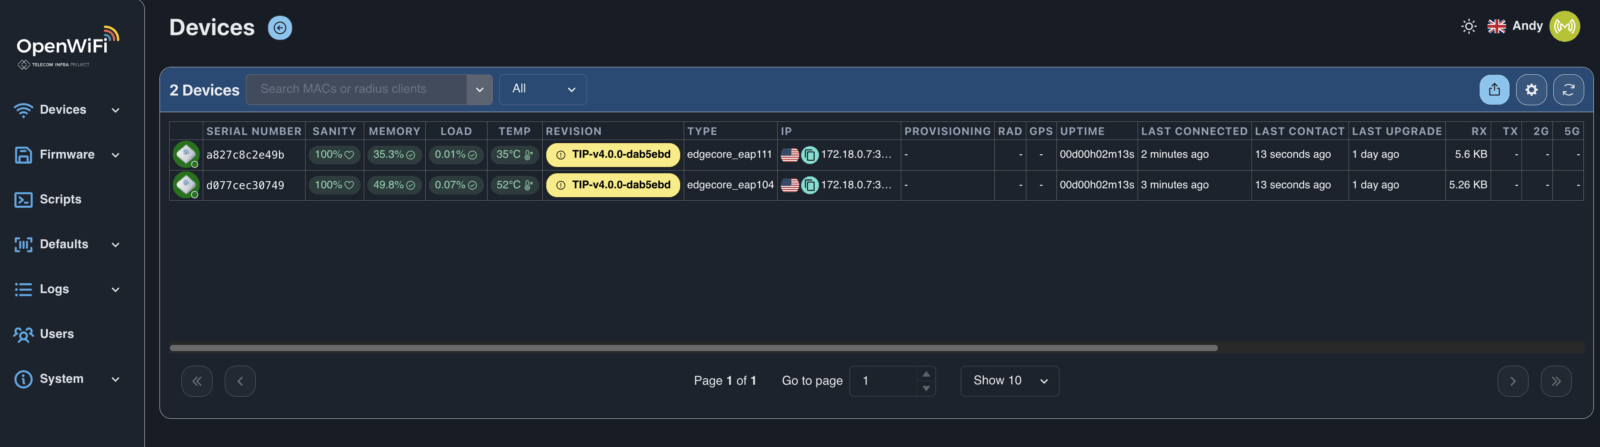Open language selector UK flag

(x=1496, y=26)
